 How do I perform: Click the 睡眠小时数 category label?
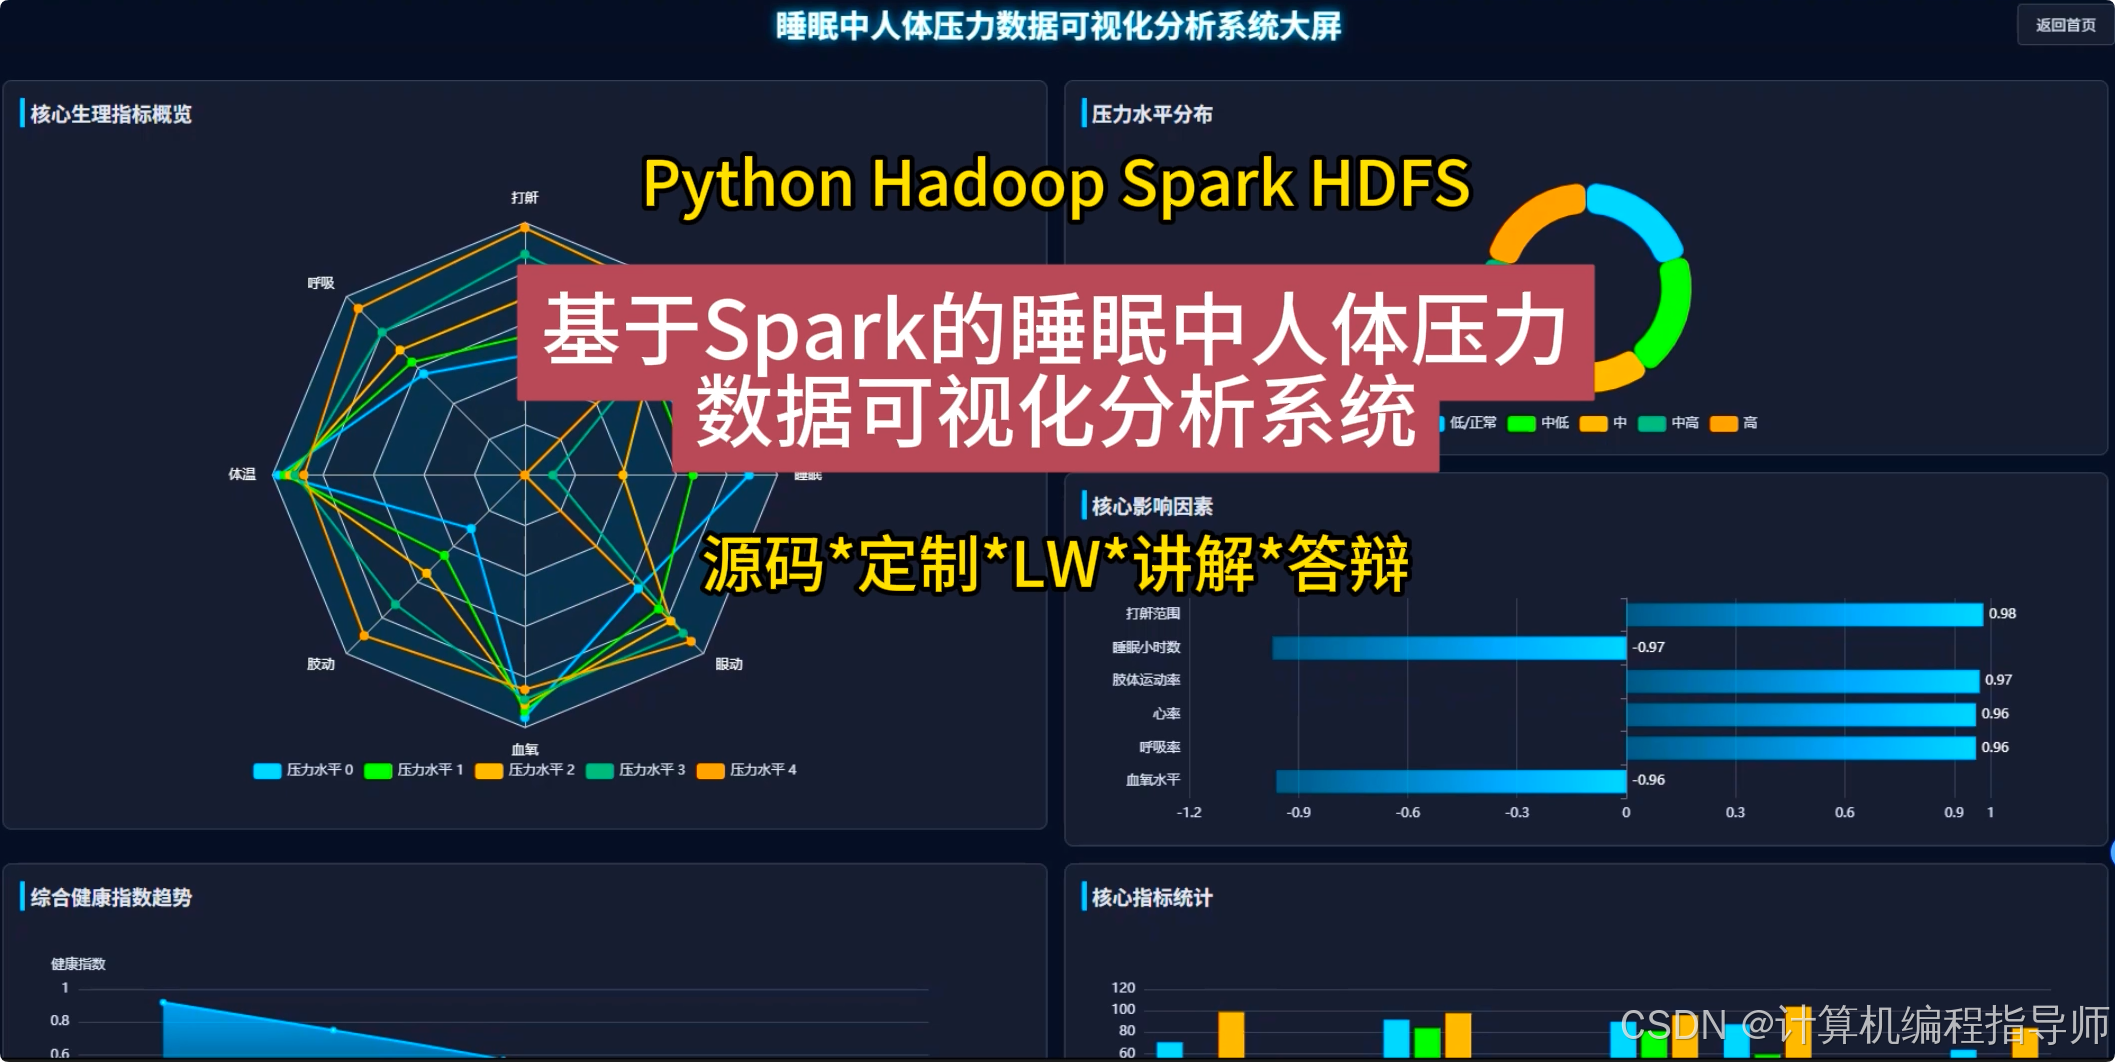coord(1146,648)
